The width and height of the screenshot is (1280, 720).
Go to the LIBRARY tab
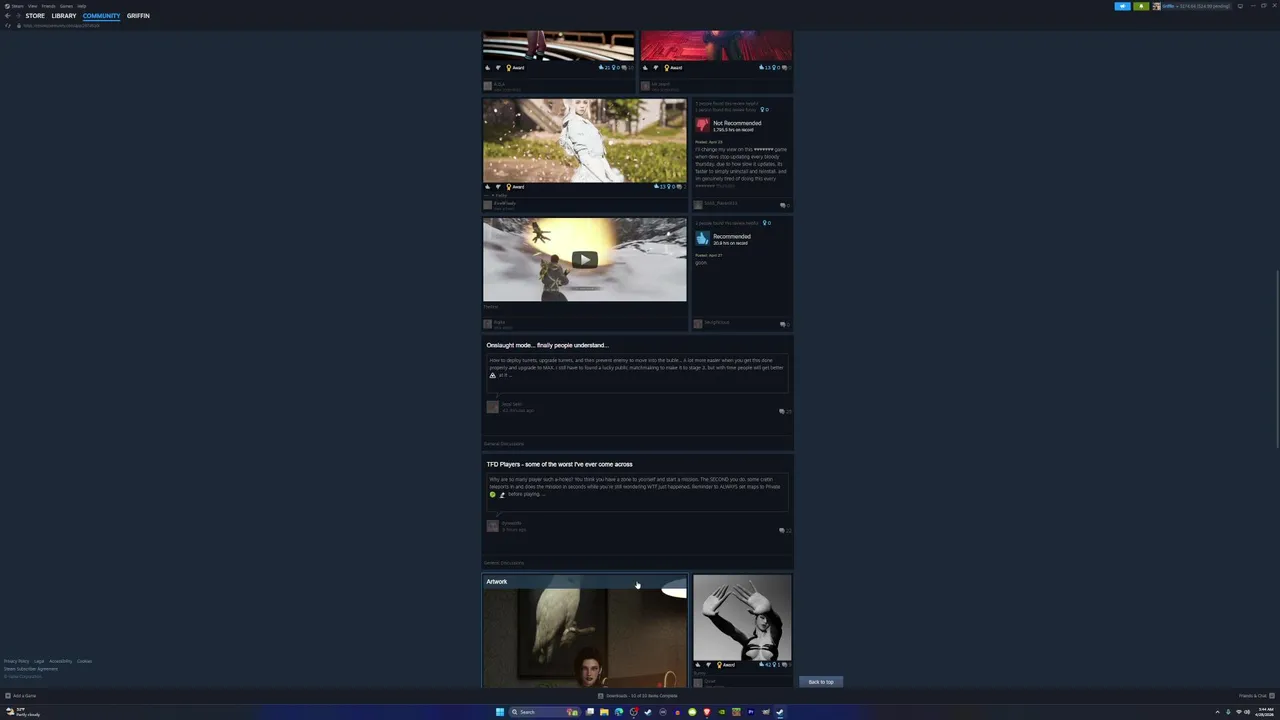[64, 16]
